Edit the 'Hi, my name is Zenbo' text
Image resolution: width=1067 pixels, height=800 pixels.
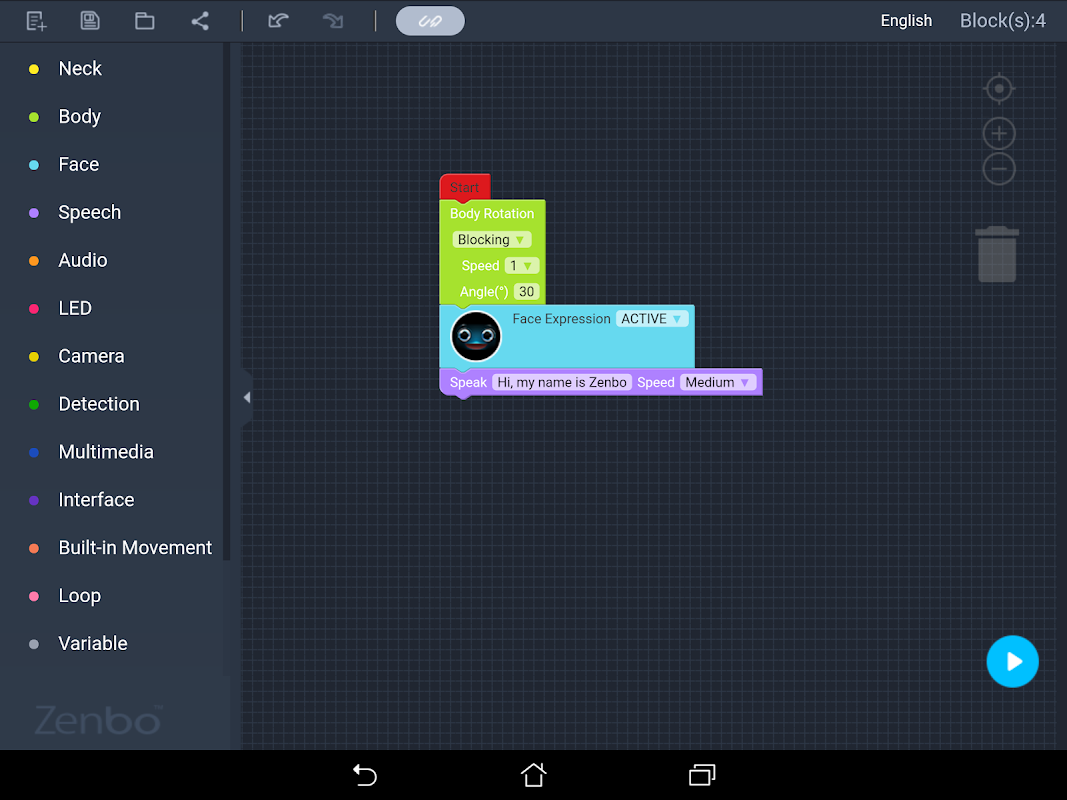561,382
